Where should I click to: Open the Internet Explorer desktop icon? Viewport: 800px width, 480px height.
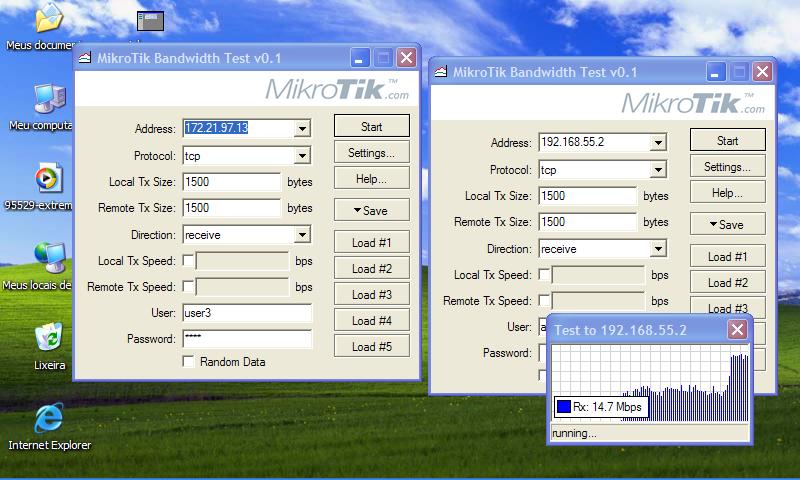pos(48,420)
